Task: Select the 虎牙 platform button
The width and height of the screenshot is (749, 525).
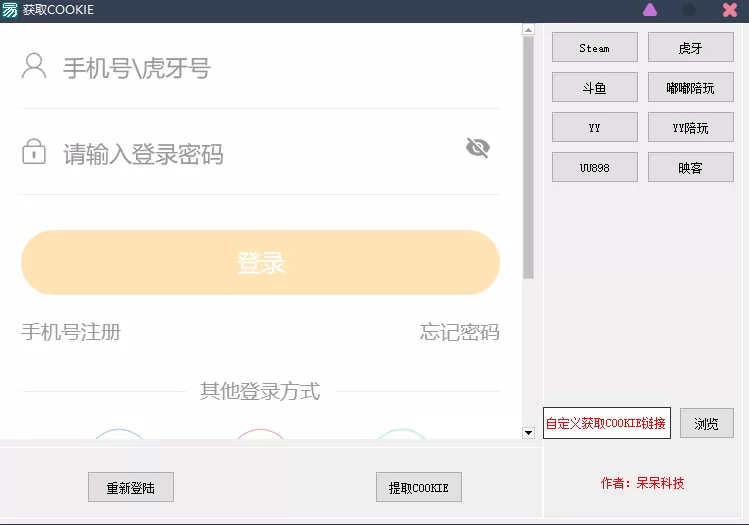Action: coord(691,47)
